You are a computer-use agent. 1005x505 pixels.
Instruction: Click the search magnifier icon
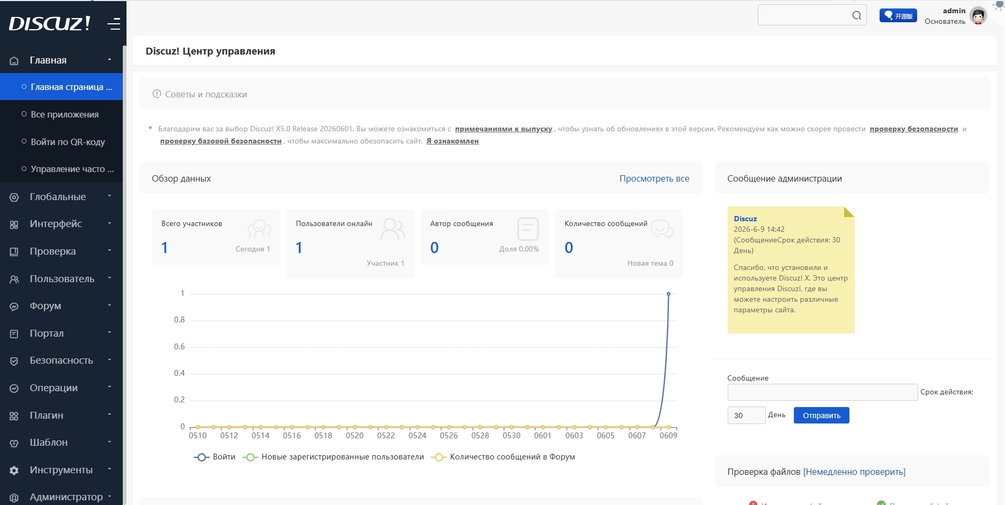pos(856,16)
